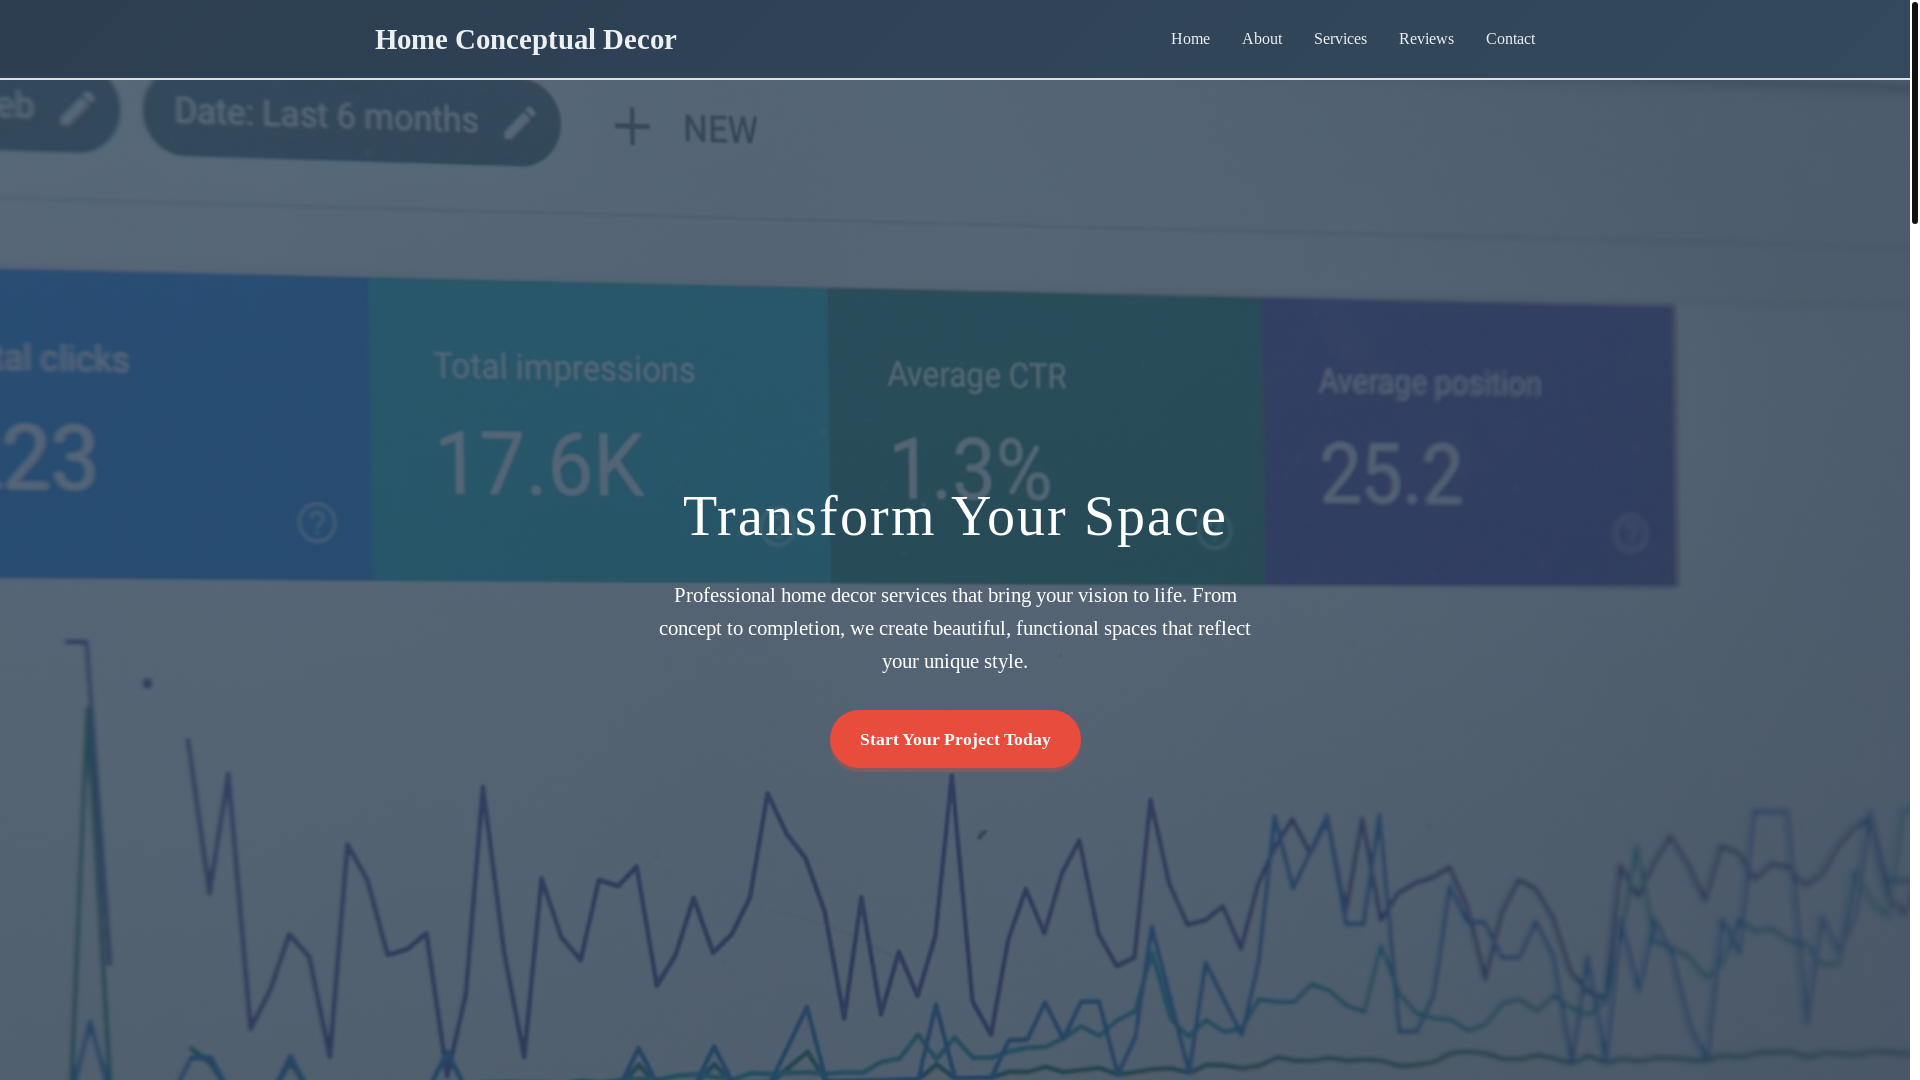Click the Home Conceptual Decor logo

(525, 39)
